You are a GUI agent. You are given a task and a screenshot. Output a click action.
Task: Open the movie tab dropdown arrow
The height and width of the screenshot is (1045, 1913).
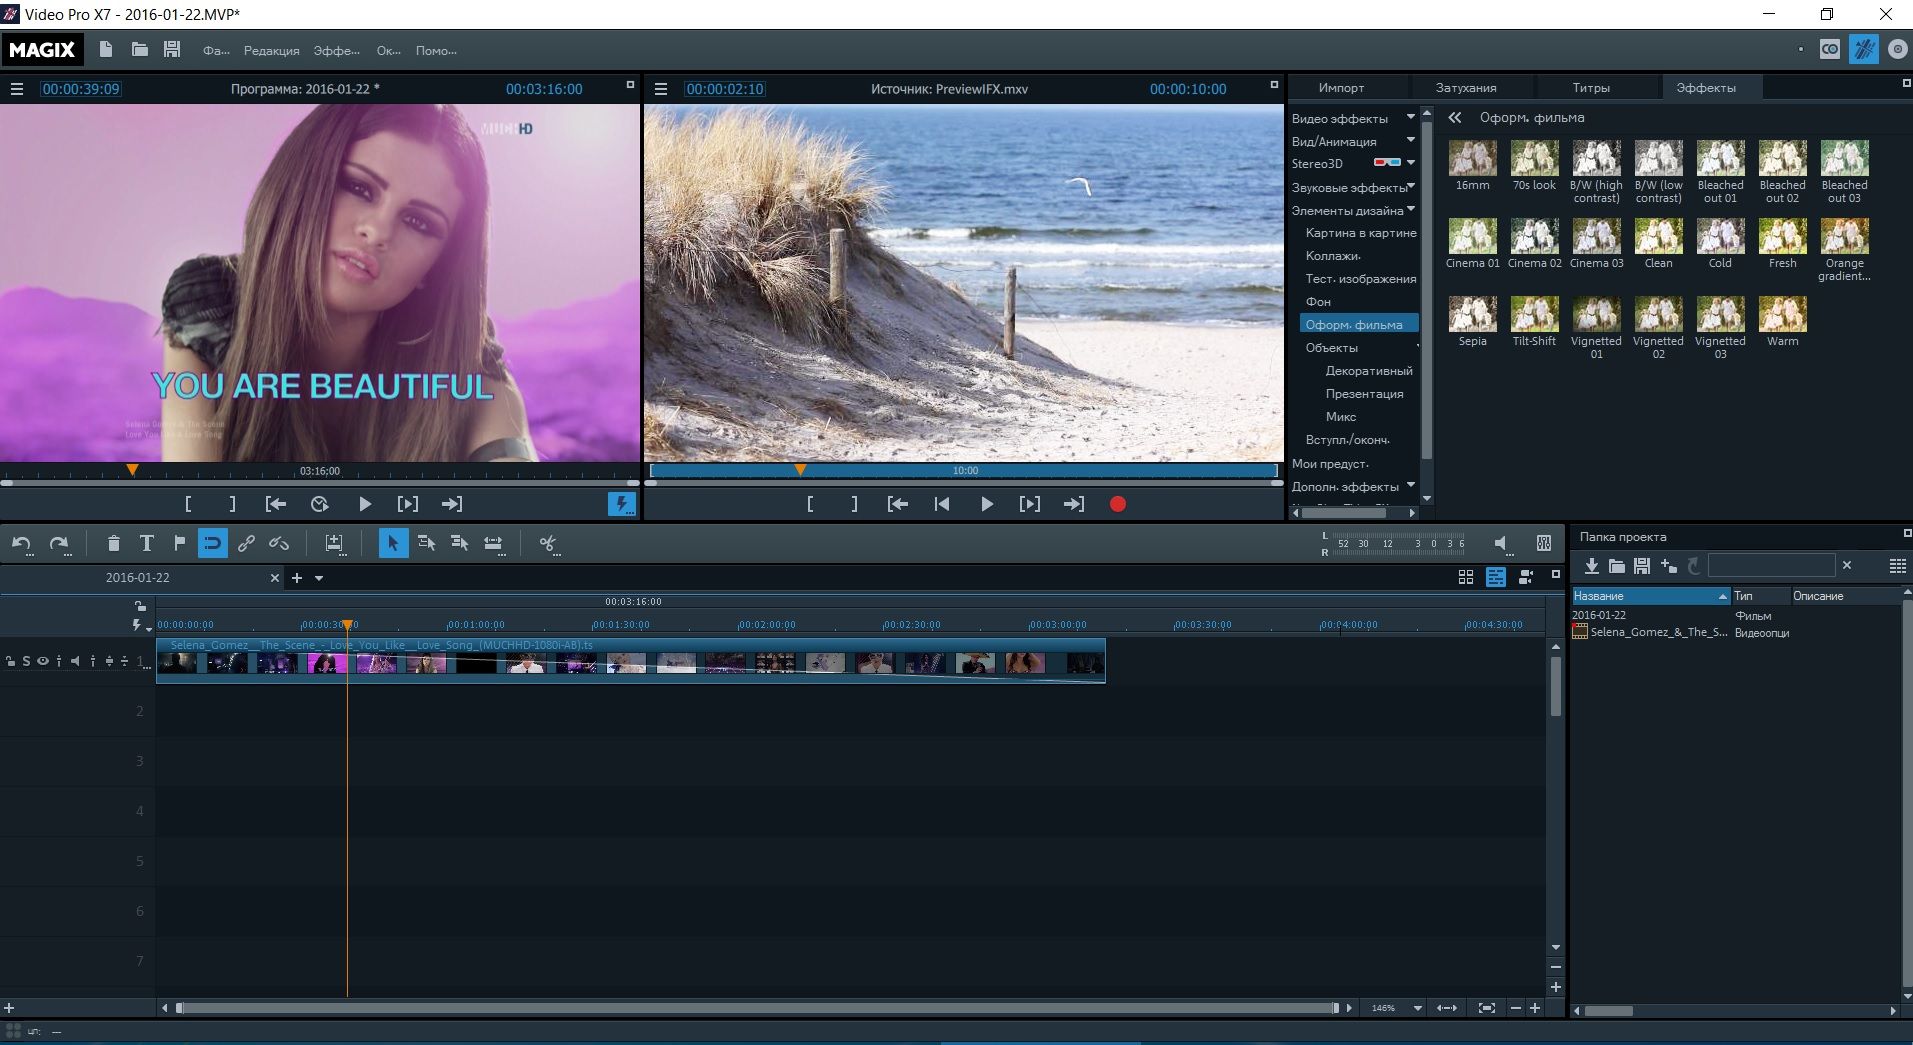coord(319,578)
